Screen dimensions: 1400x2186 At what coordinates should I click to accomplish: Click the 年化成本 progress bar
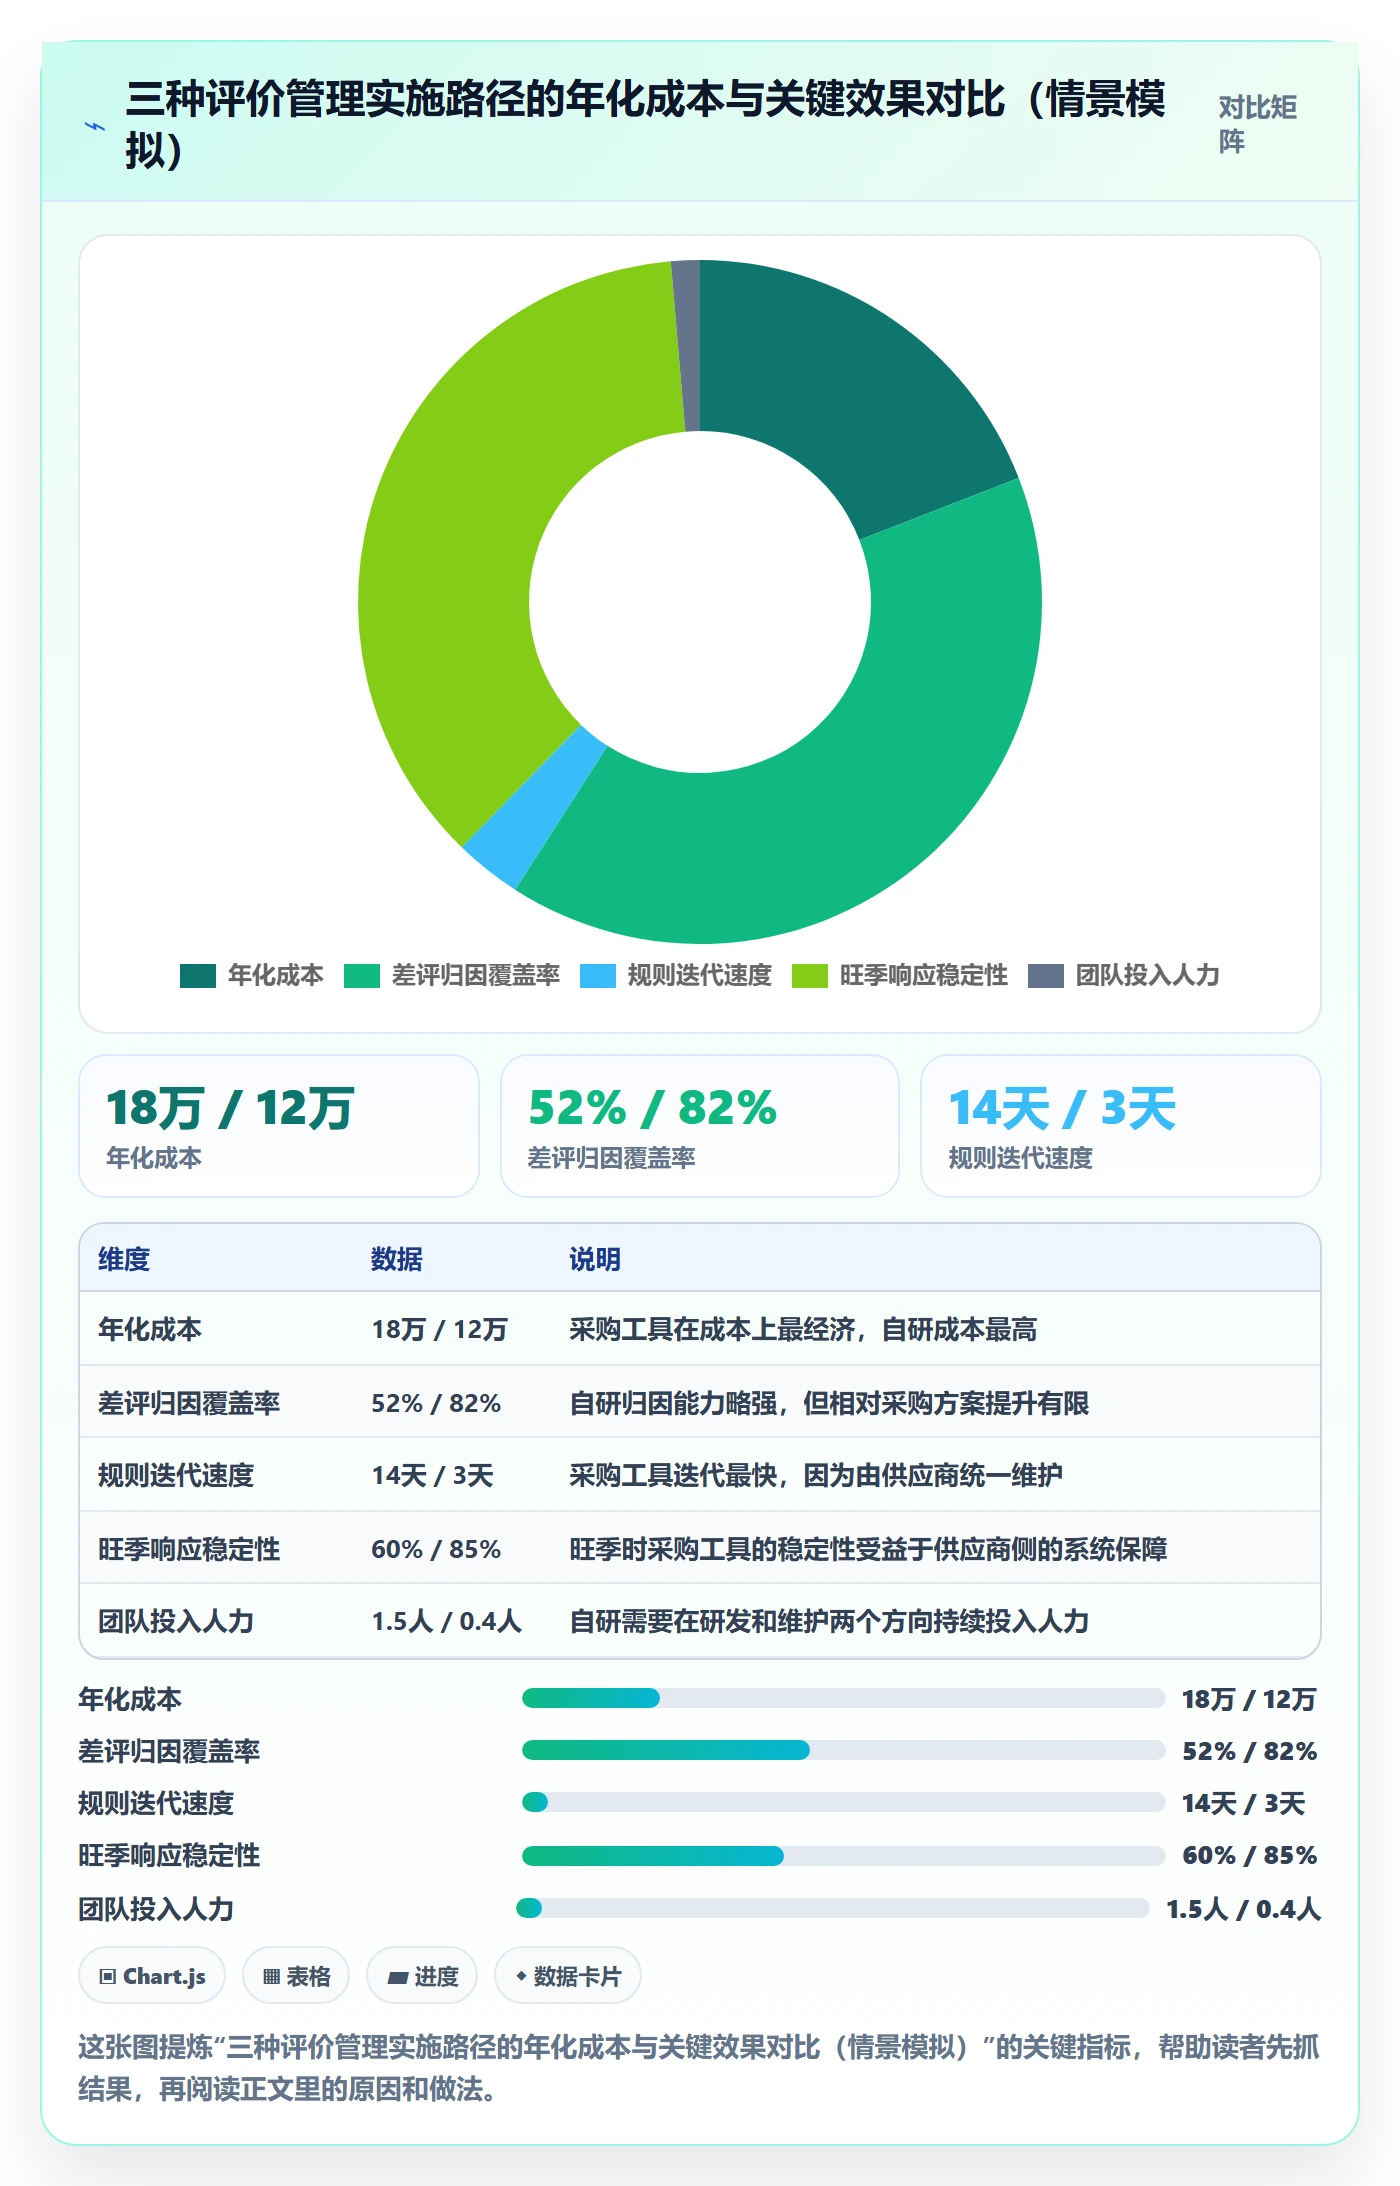[x=843, y=1698]
